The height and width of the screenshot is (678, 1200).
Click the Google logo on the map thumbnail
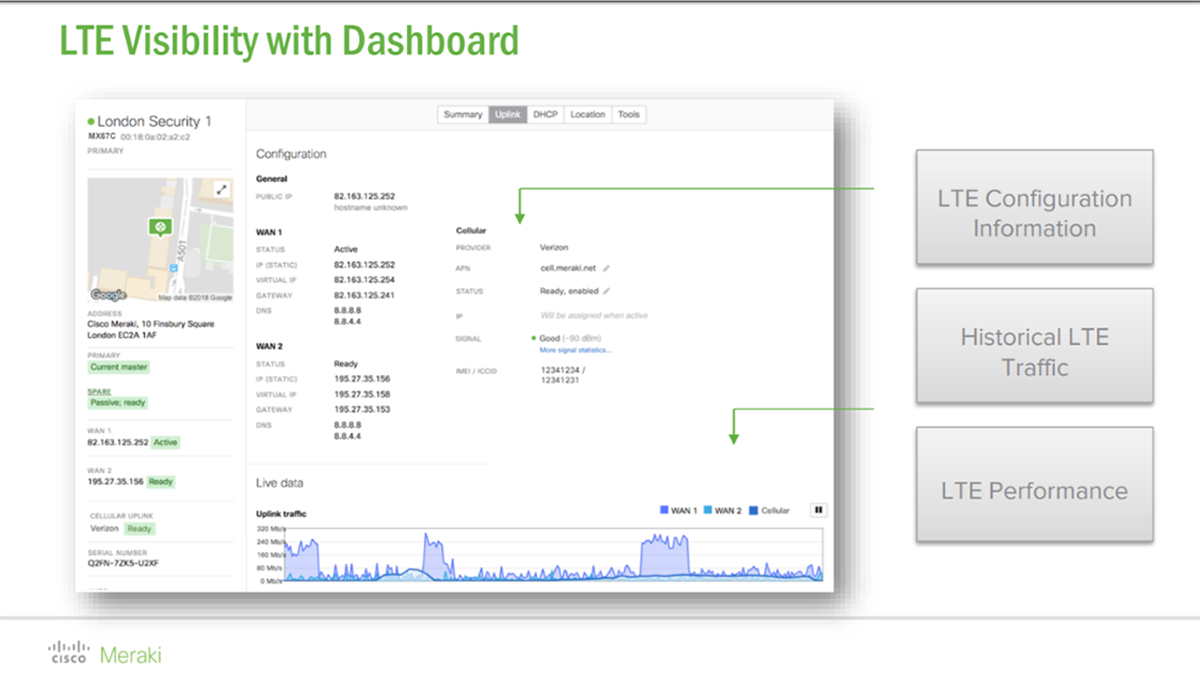(107, 295)
